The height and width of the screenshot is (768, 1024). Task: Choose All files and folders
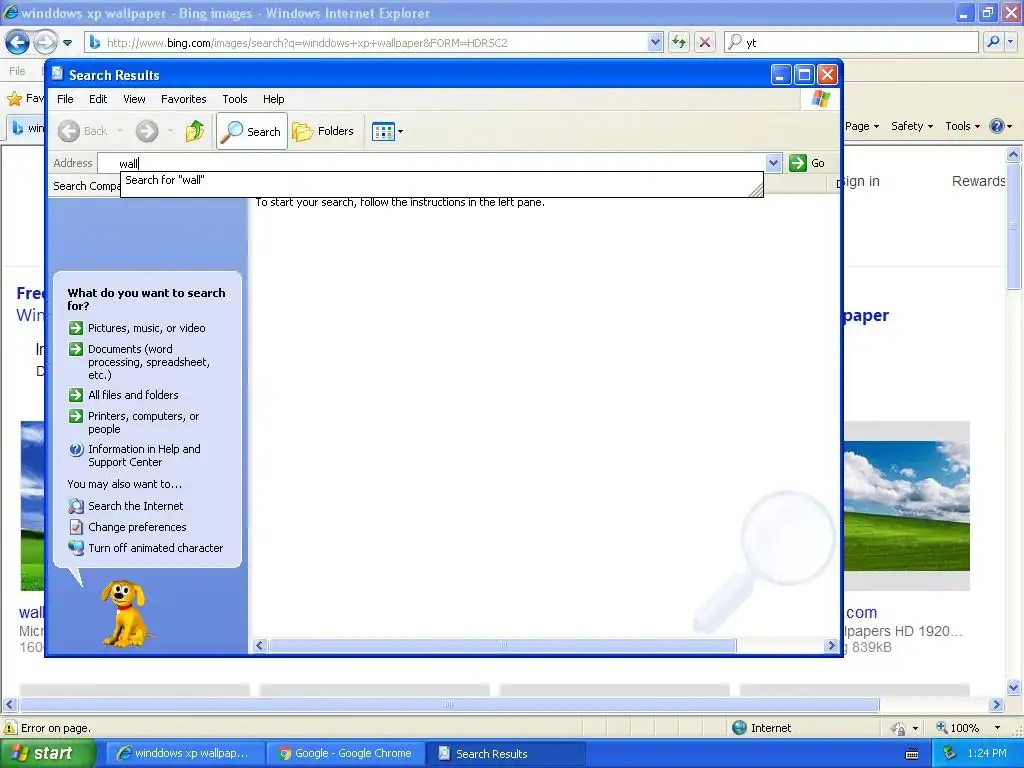pyautogui.click(x=133, y=395)
